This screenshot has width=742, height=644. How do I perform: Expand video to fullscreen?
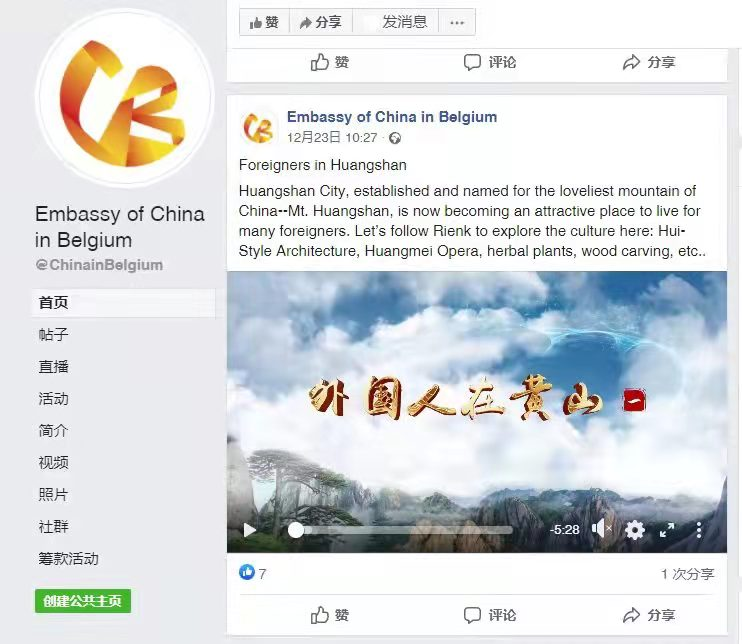(x=667, y=530)
